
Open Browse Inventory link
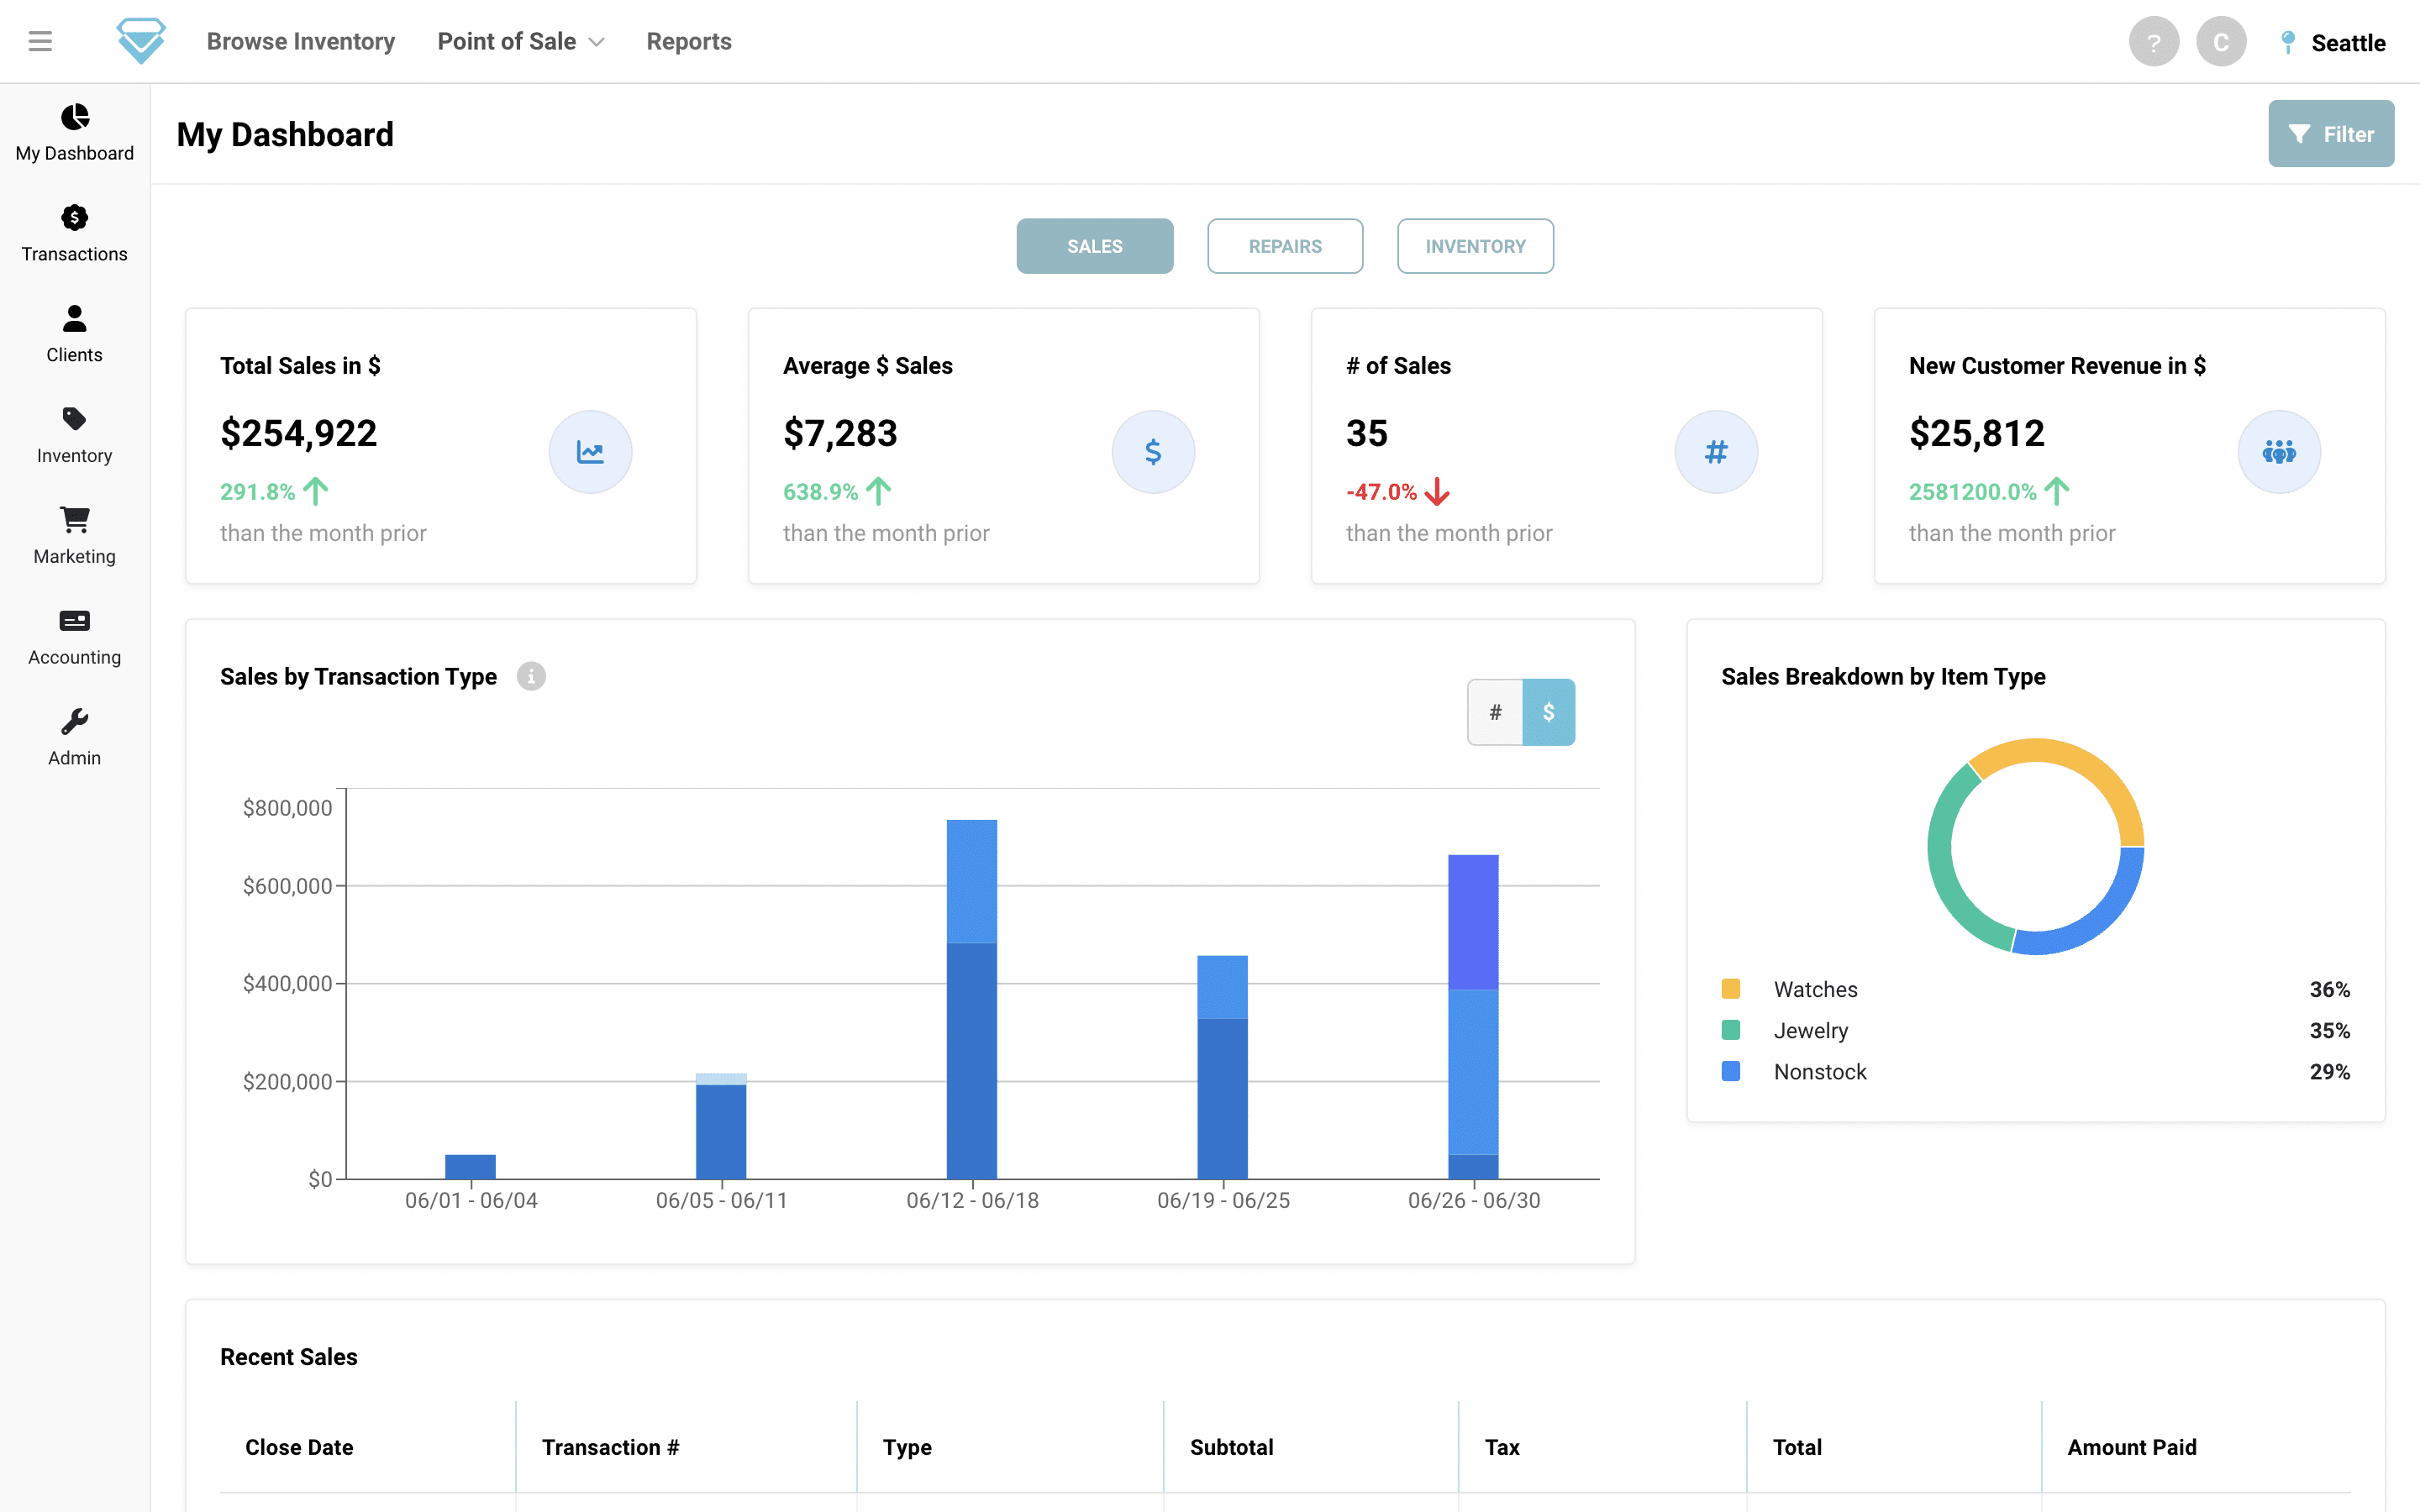point(301,41)
